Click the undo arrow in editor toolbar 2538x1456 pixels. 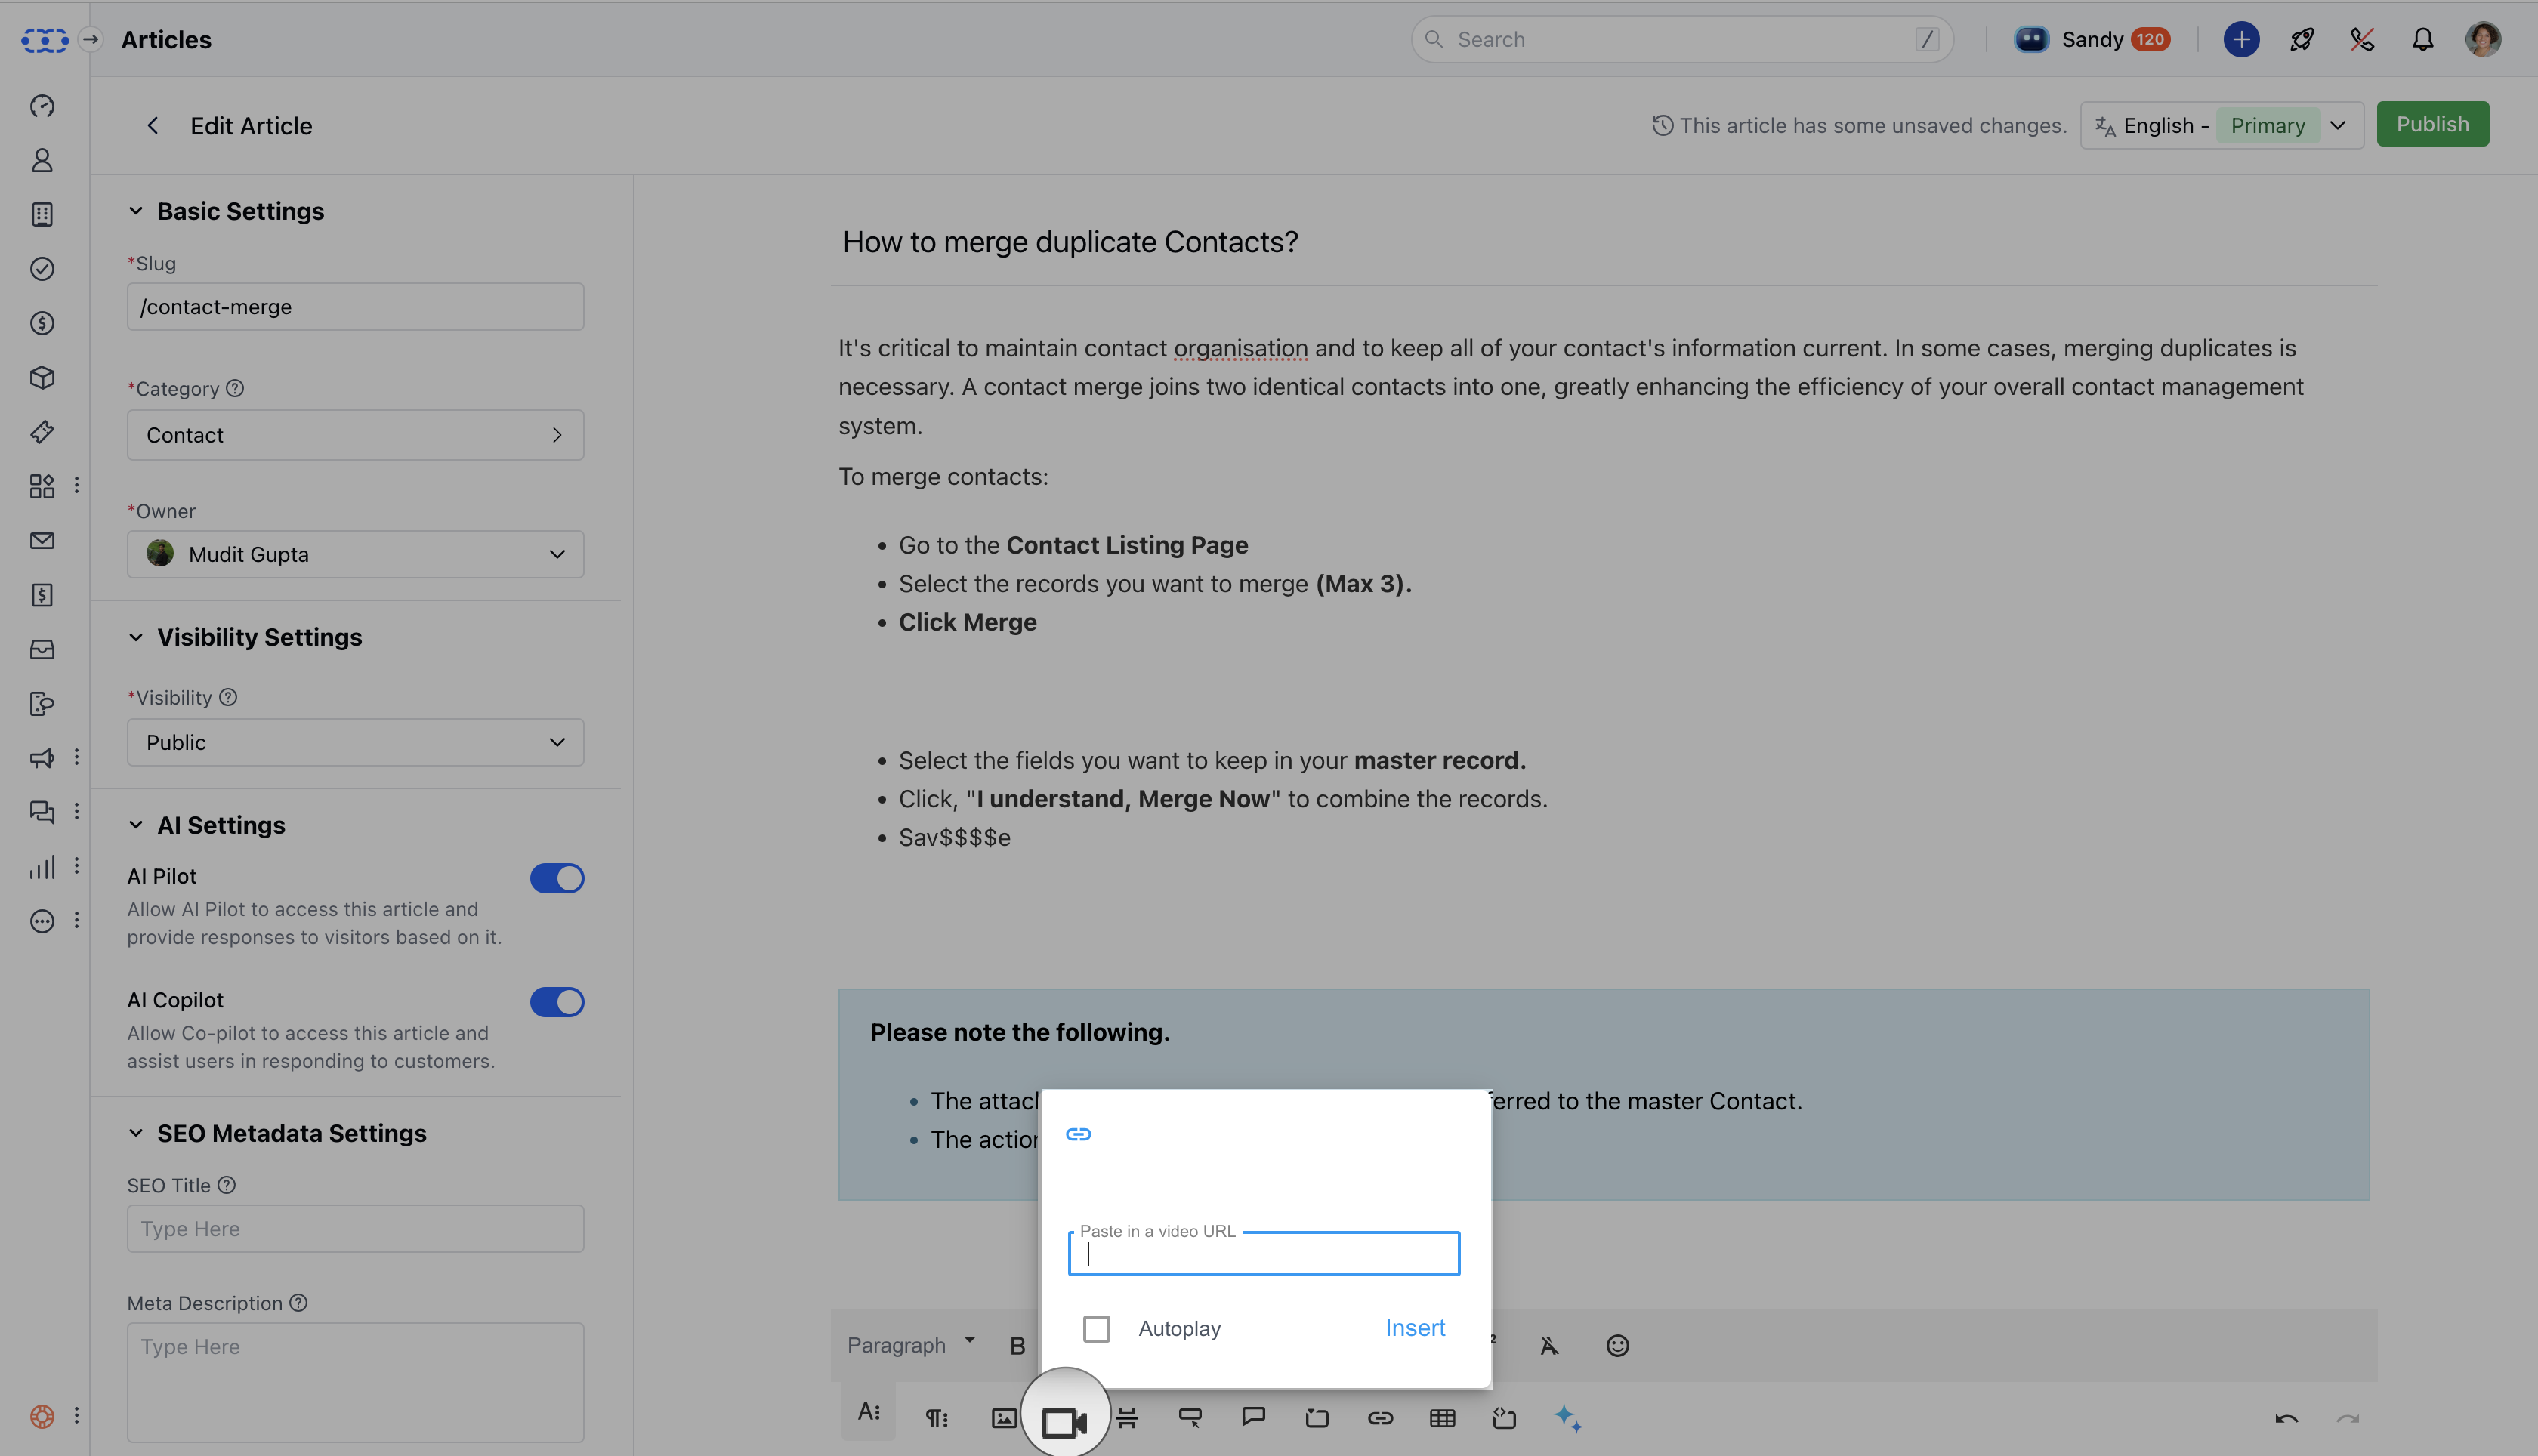[x=2286, y=1418]
